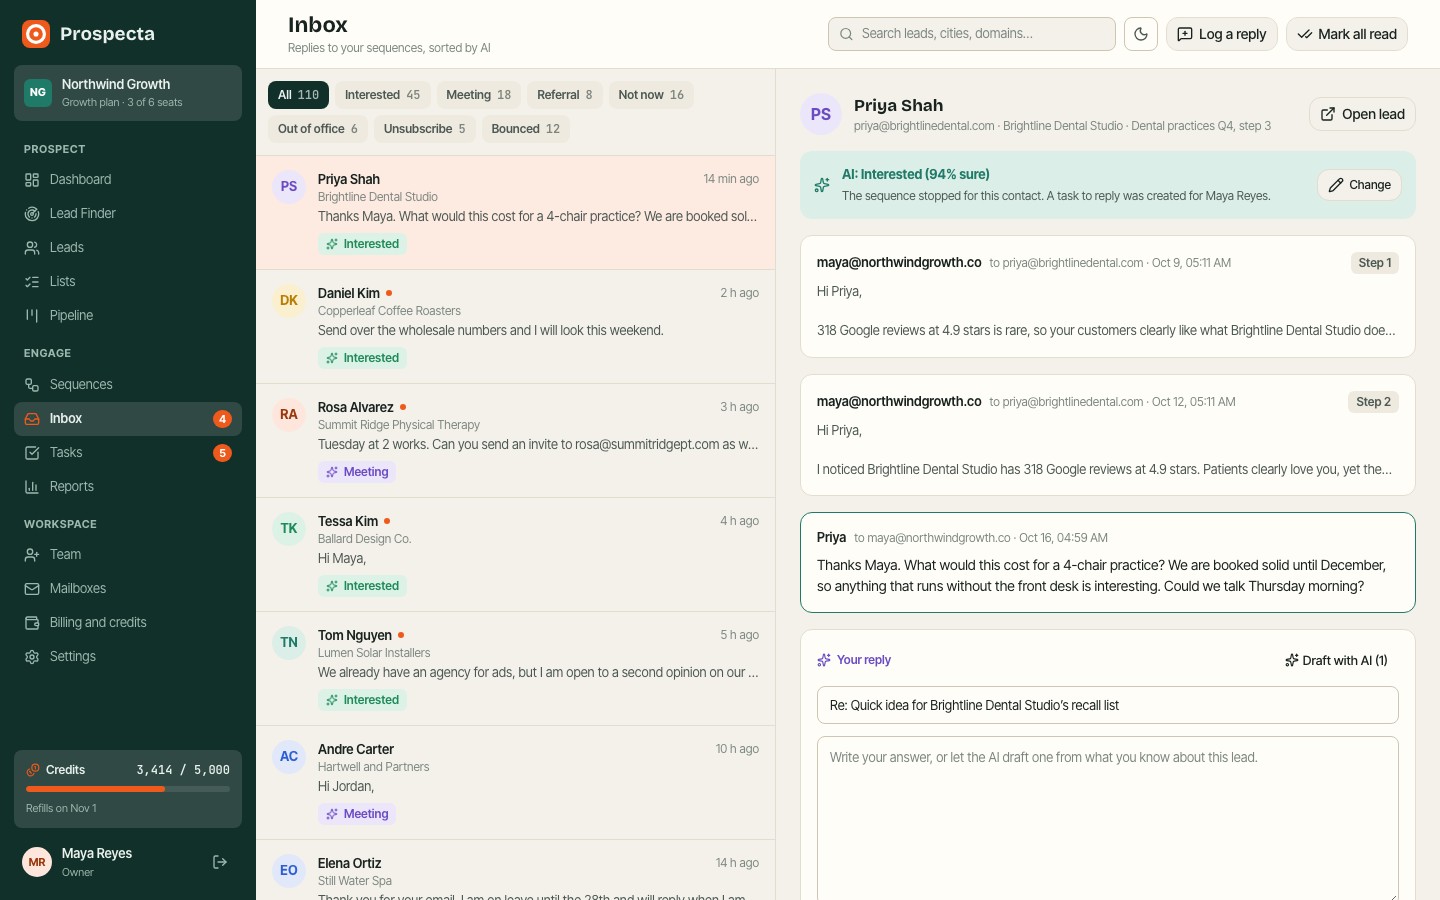Click the reply body text area
The image size is (1440, 900).
pos(1108,818)
